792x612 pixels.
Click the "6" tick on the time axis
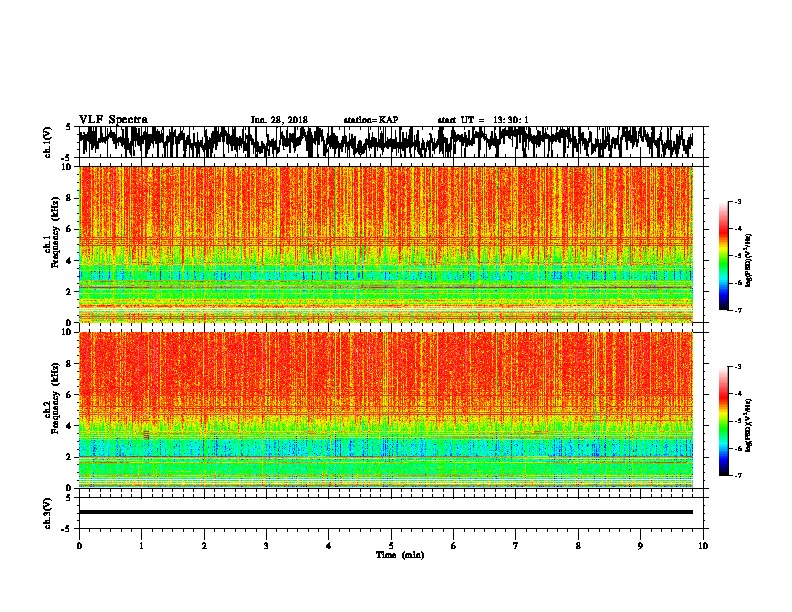[454, 546]
